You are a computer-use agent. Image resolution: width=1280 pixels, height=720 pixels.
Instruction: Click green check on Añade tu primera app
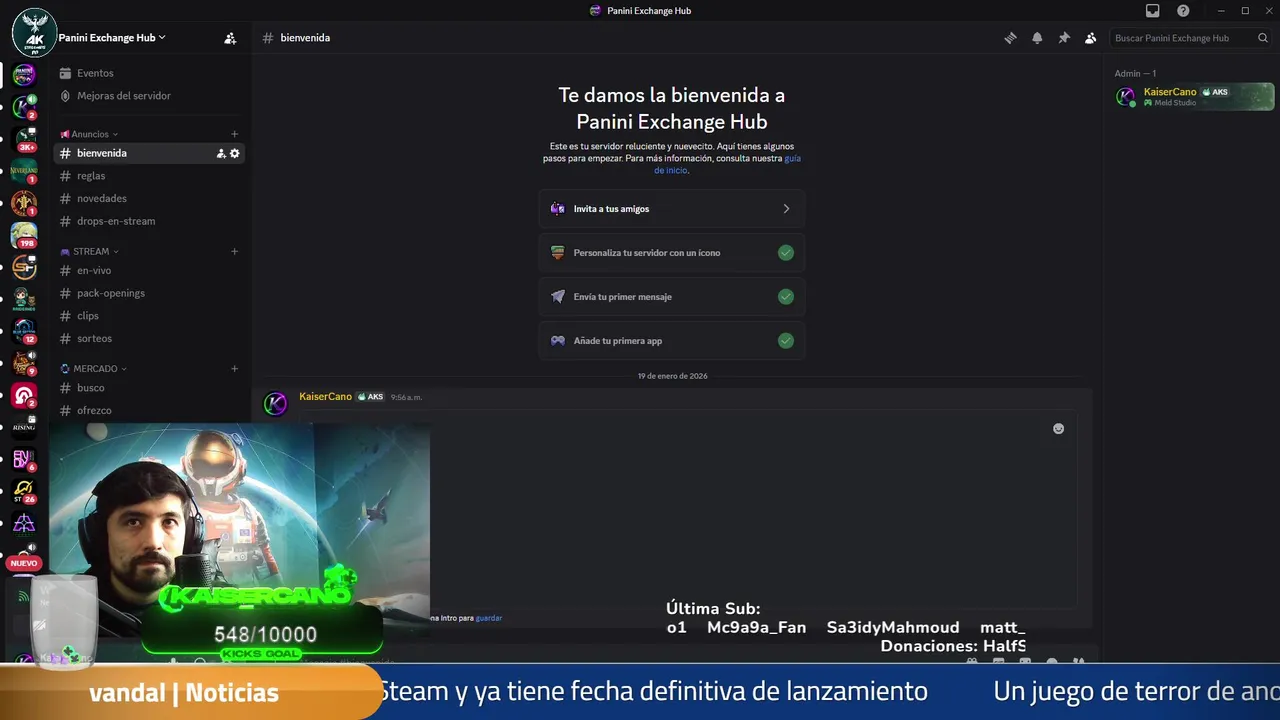[786, 341]
